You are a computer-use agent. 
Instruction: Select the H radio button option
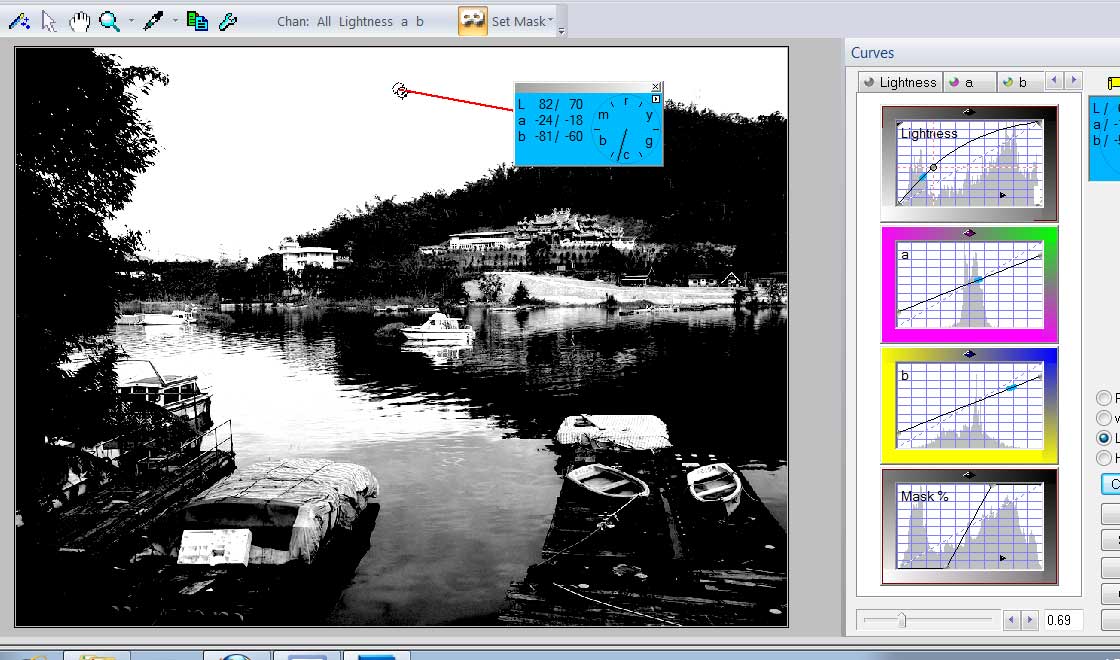pos(1105,458)
